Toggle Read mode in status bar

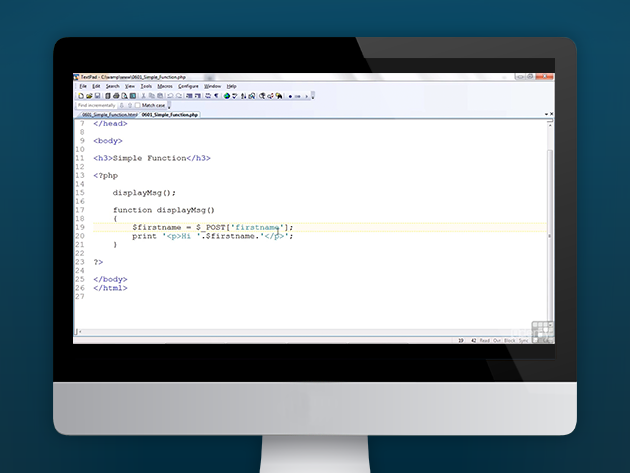[485, 340]
